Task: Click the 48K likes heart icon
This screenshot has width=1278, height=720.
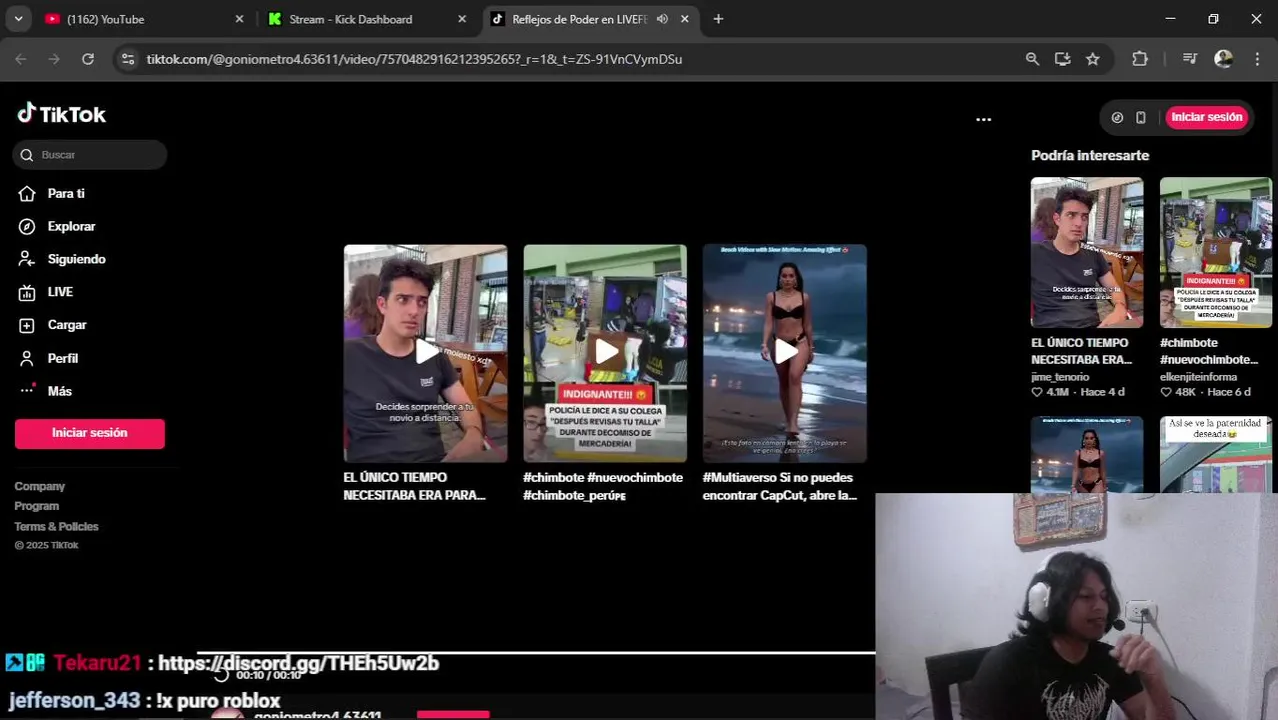Action: click(1166, 392)
